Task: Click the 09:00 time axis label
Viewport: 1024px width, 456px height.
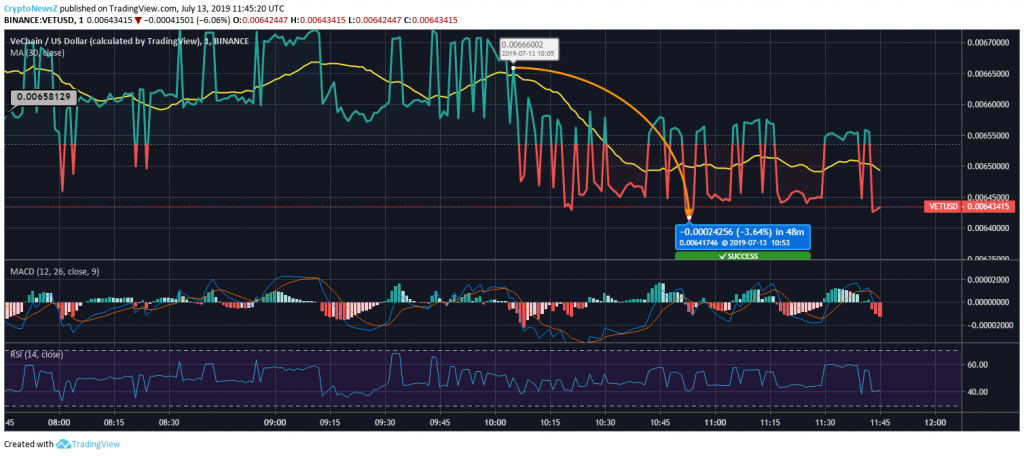Action: pyautogui.click(x=275, y=423)
